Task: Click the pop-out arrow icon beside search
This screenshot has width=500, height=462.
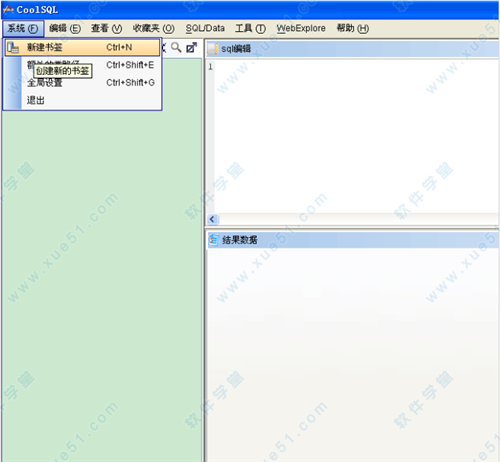Action: [192, 48]
